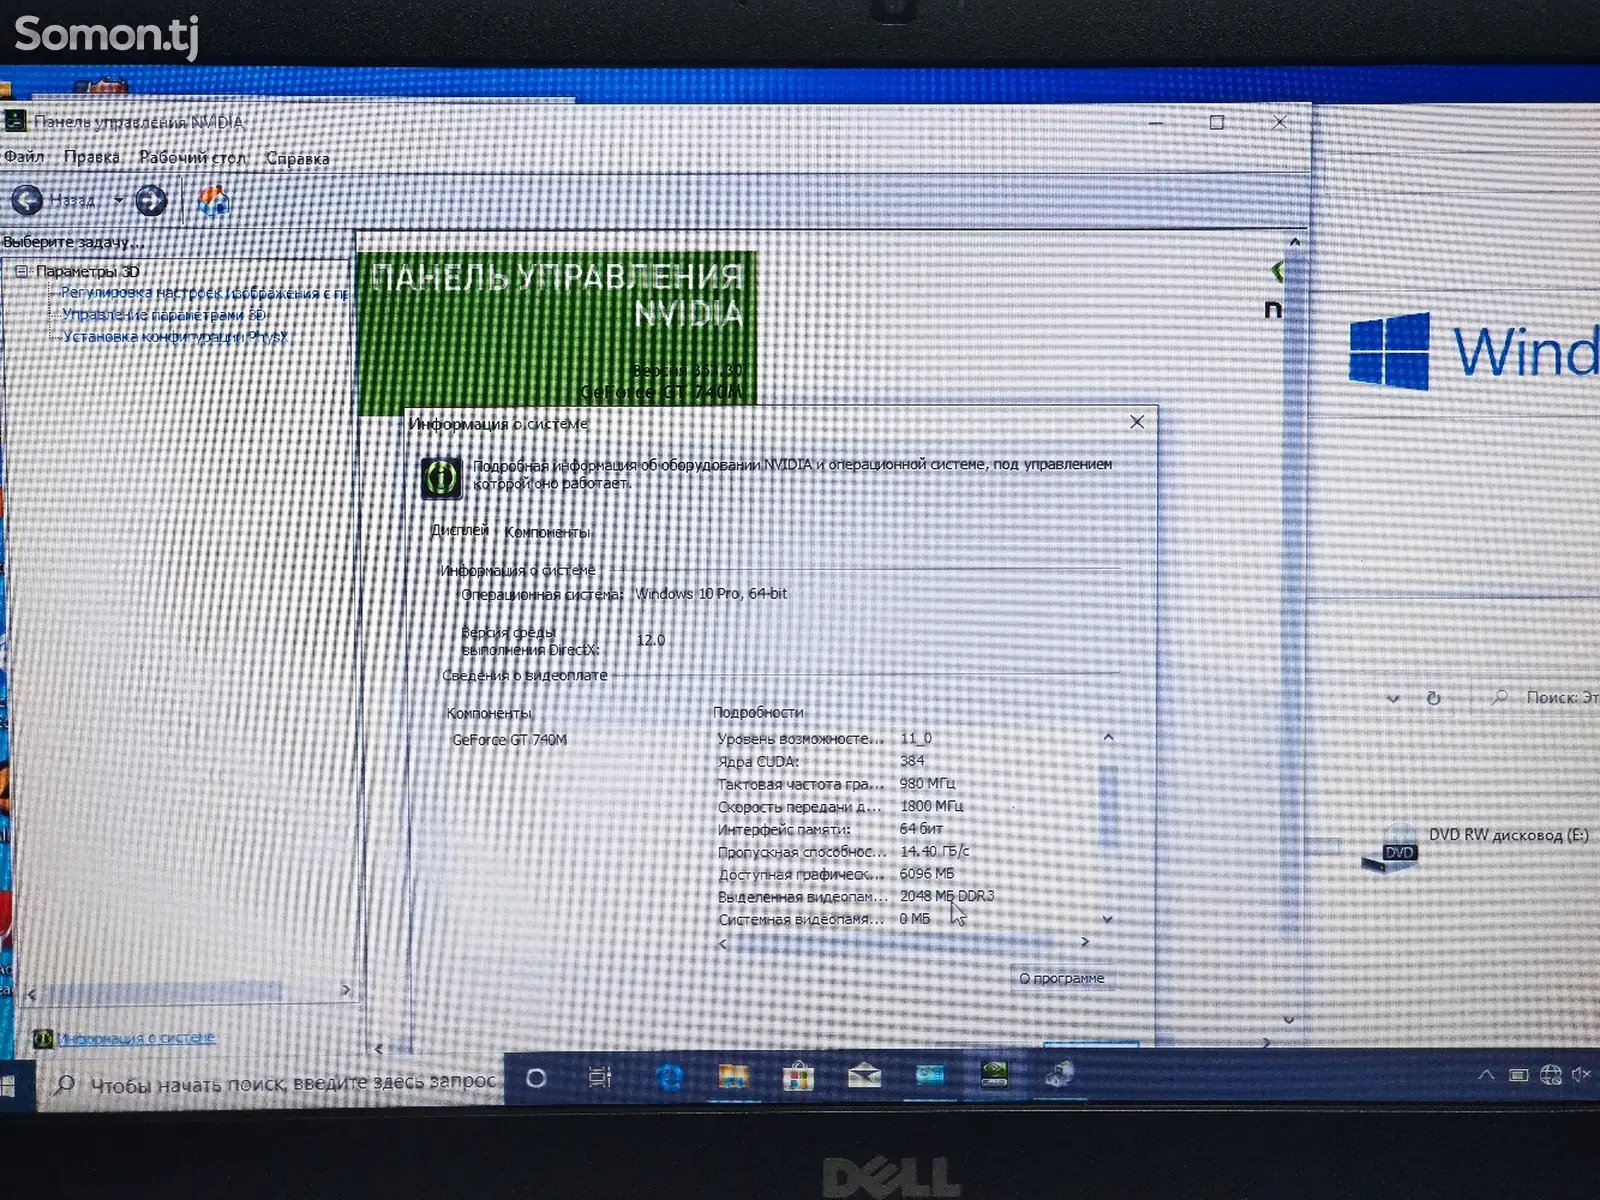
Task: Open the Back history dropdown arrow
Action: pos(119,201)
